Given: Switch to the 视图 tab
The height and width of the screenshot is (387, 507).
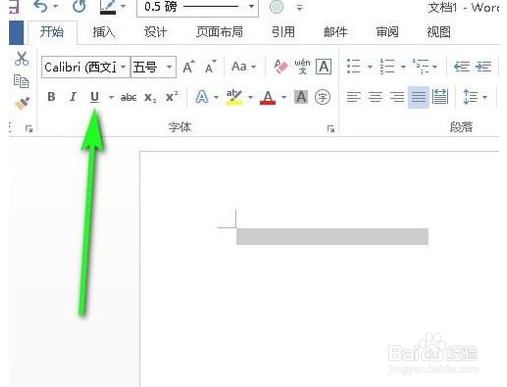Looking at the screenshot, I should [439, 32].
